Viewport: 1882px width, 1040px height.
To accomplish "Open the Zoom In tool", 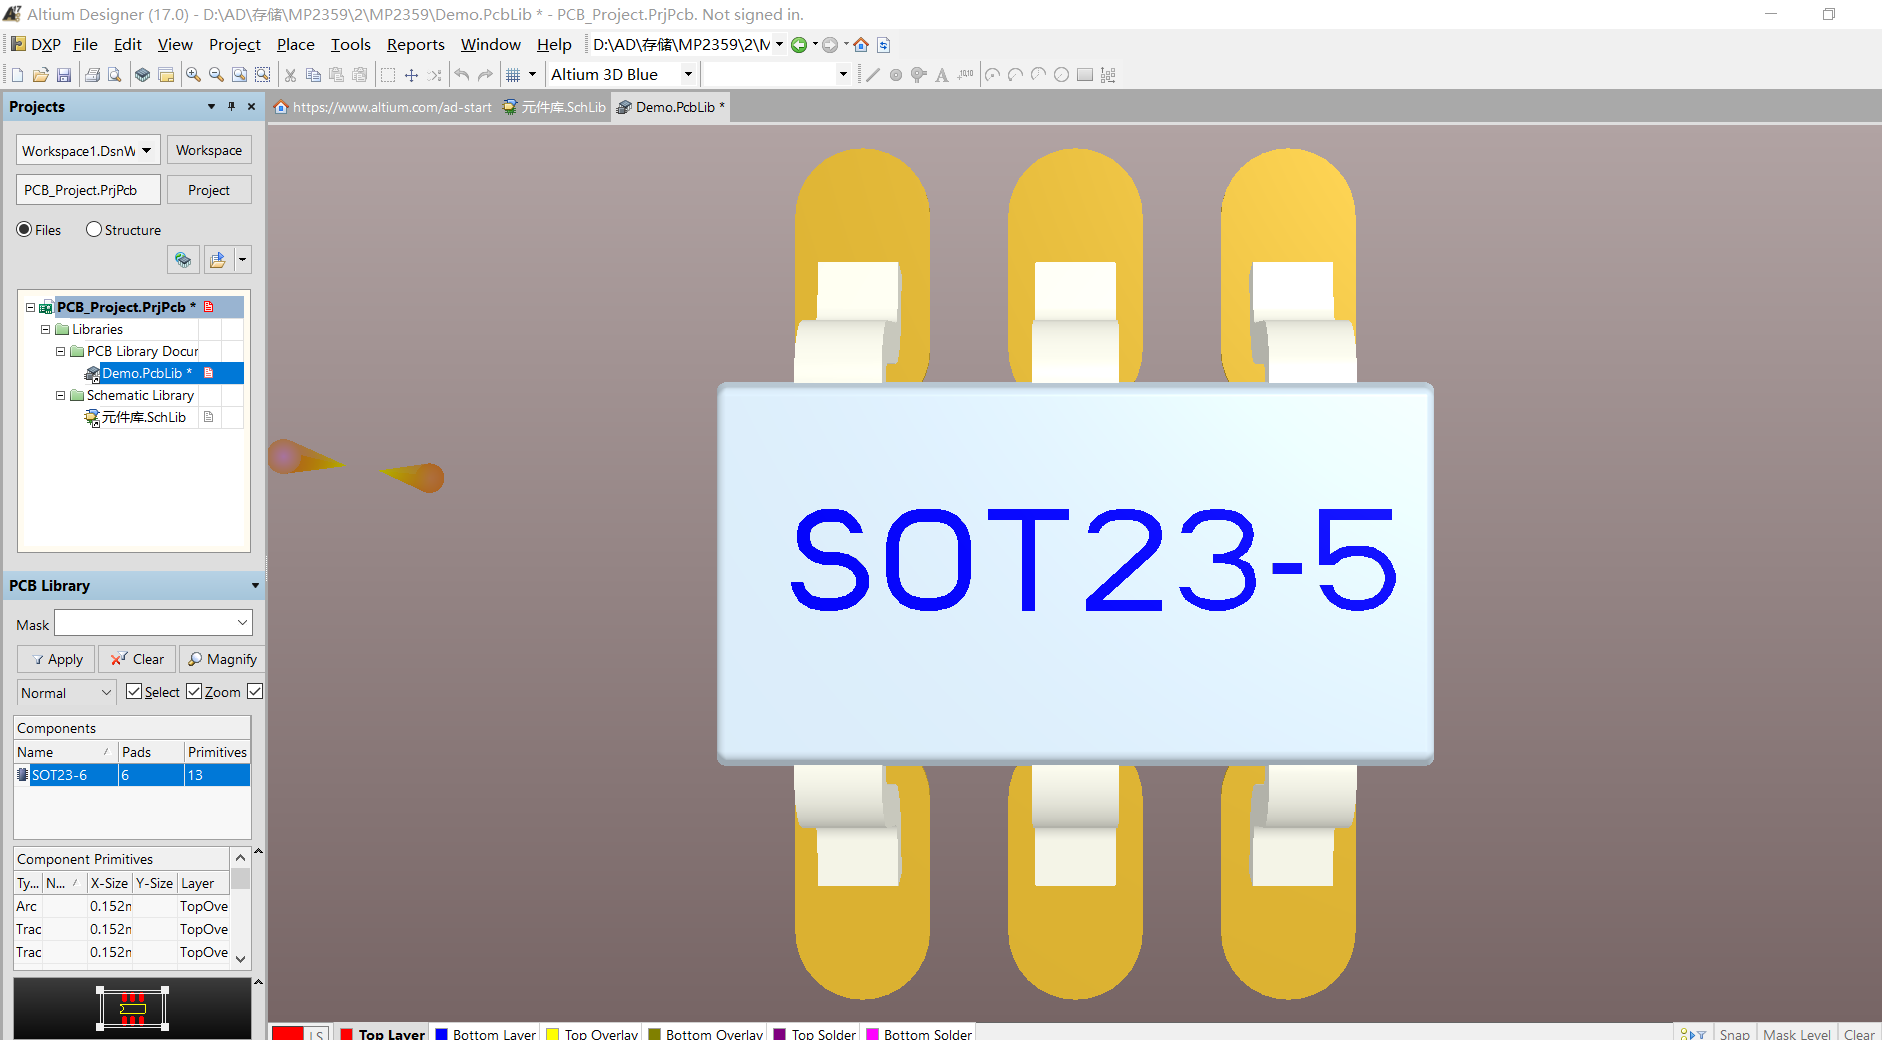I will [193, 74].
